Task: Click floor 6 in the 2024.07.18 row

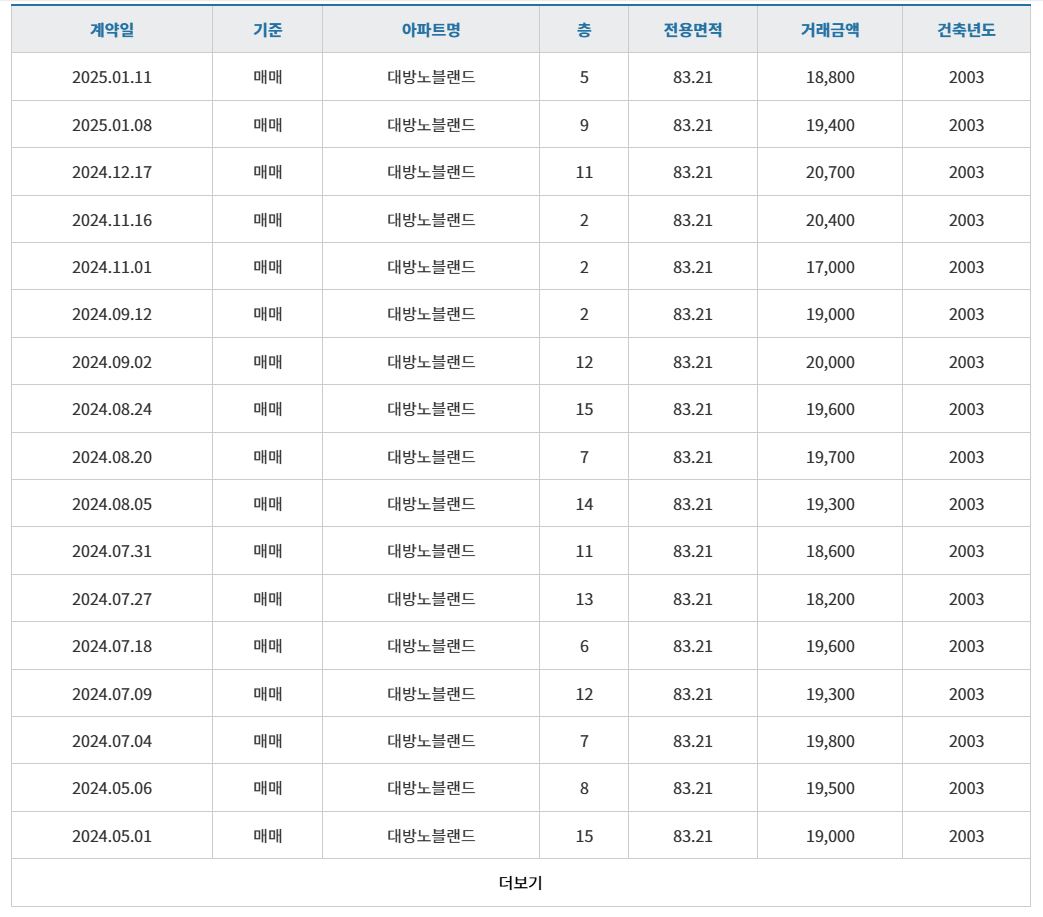Action: 584,646
